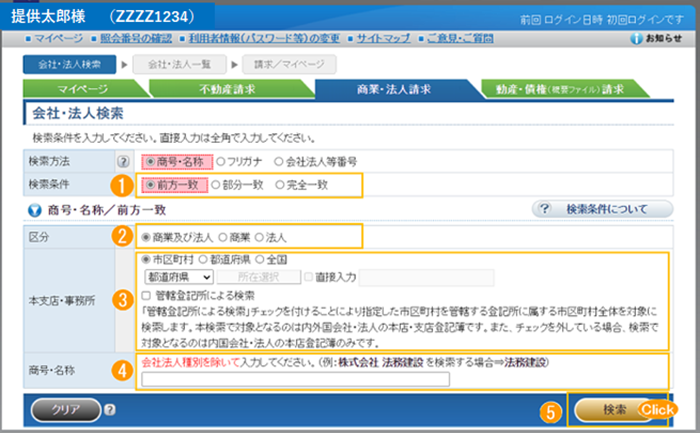Open the サイトマップ link
The image size is (700, 433).
tap(383, 38)
